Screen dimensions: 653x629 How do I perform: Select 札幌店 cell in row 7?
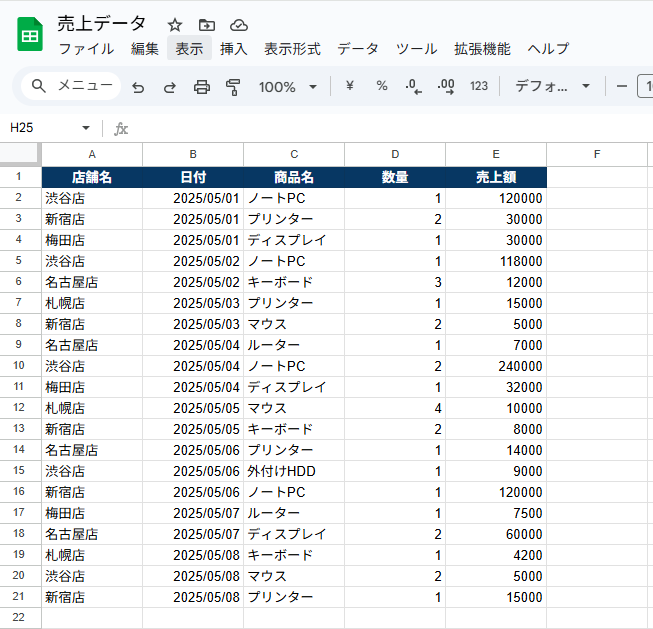click(x=92, y=303)
